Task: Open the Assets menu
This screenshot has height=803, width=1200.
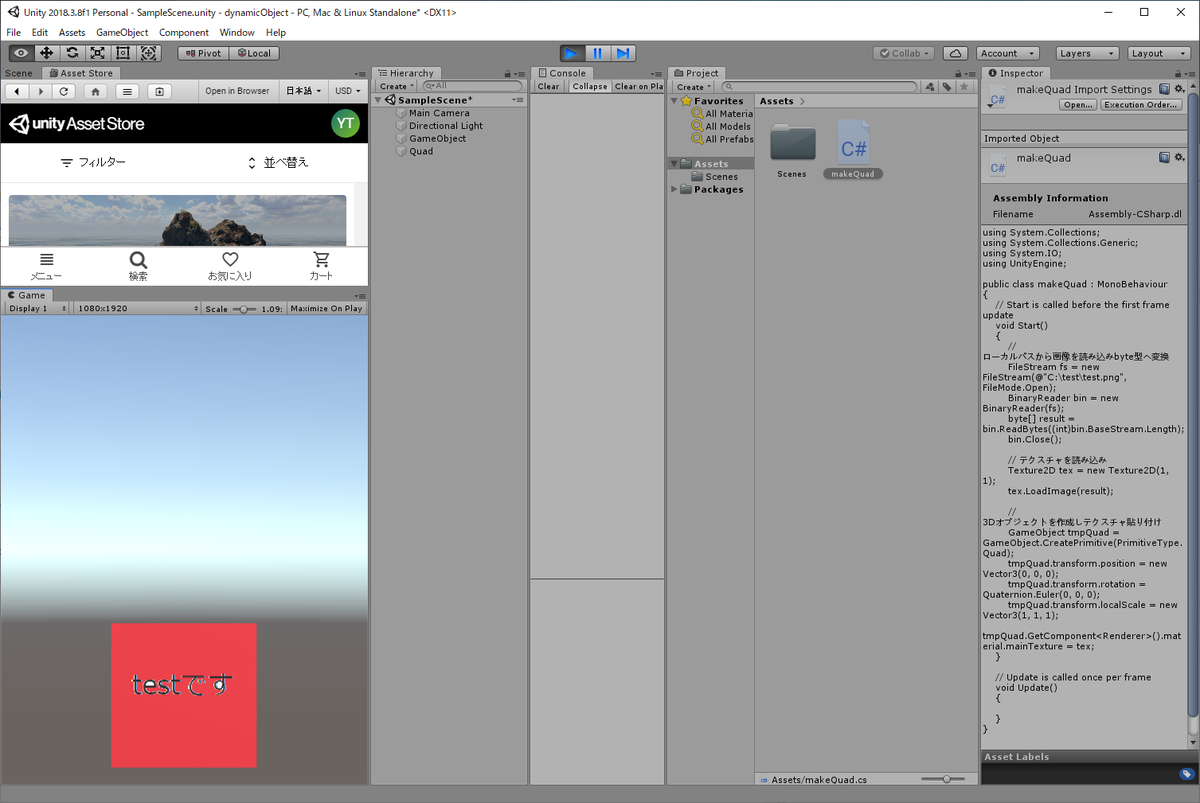Action: pyautogui.click(x=72, y=33)
